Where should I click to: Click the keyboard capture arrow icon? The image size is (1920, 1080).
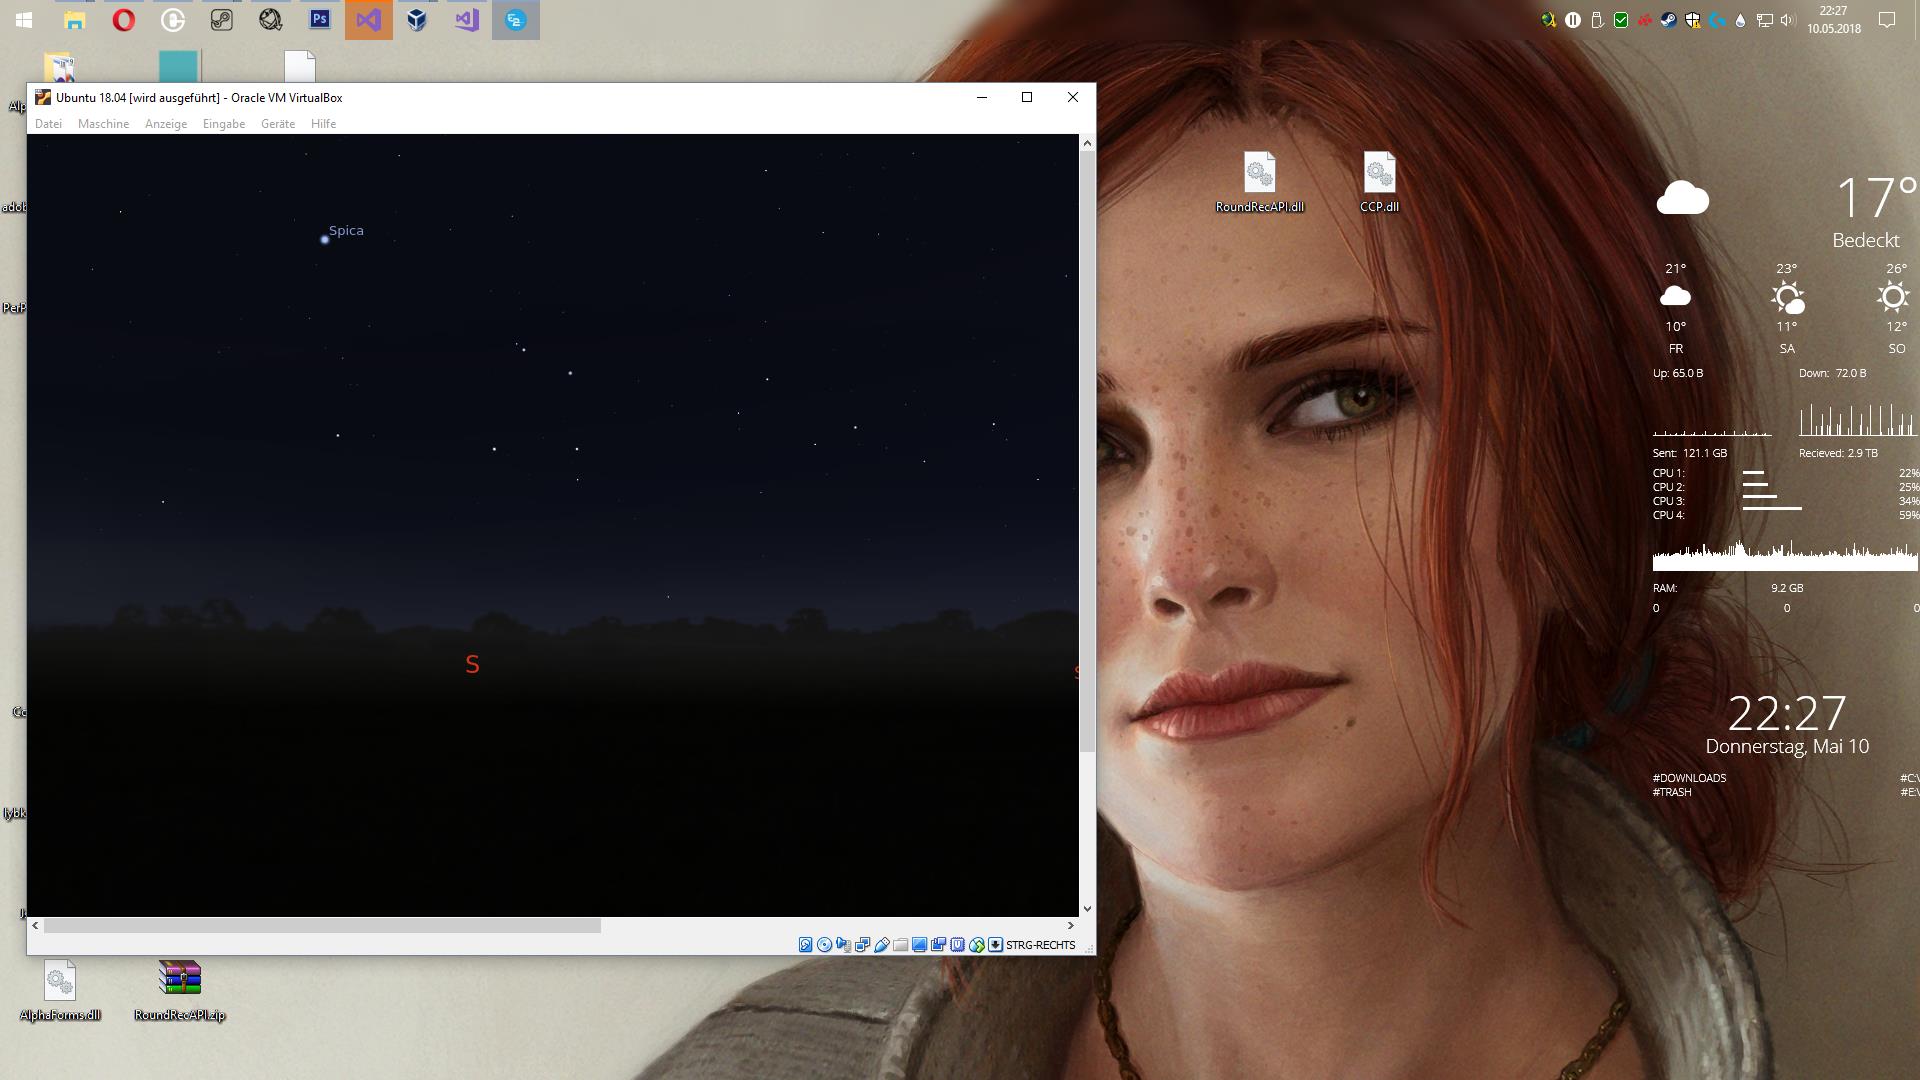(996, 944)
